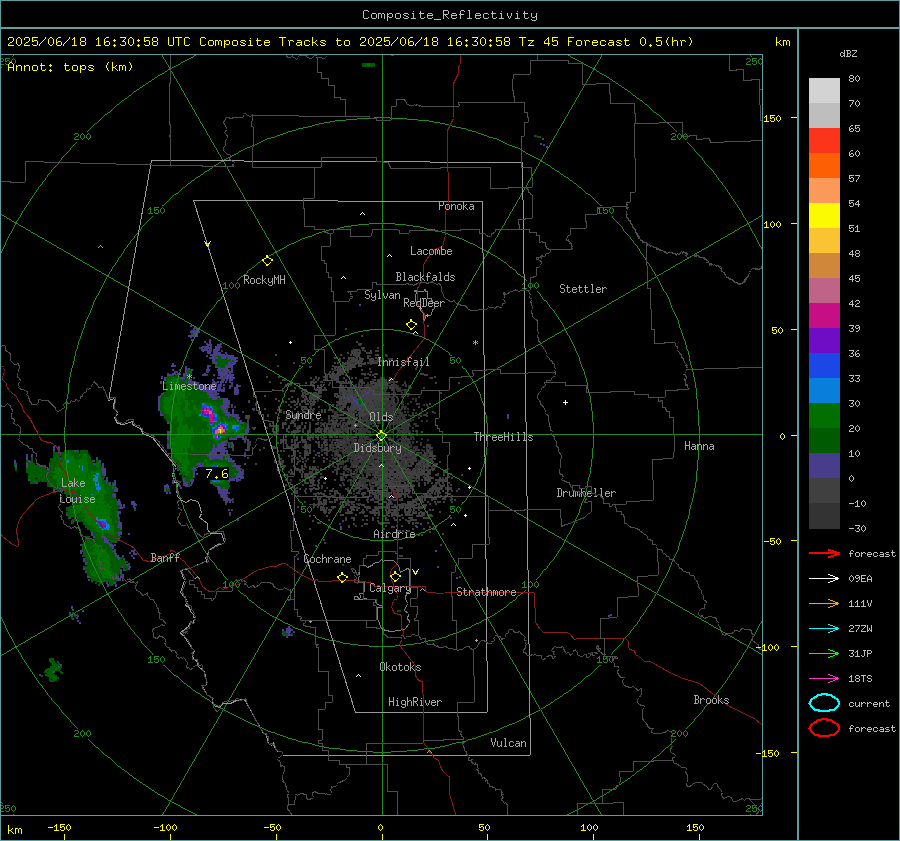Click the yellow diamond at the Didsbury radar center
This screenshot has height=841, width=900.
381,436
